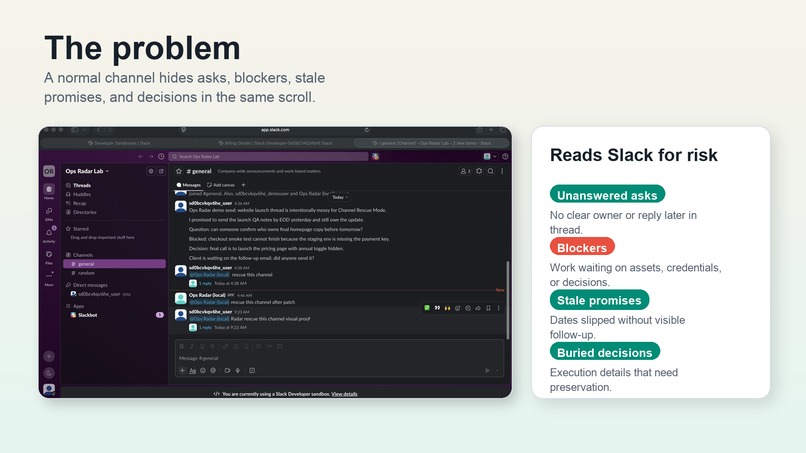Viewport: 806px width, 453px height.
Task: Save the message with the bookmark icon
Action: coord(488,308)
